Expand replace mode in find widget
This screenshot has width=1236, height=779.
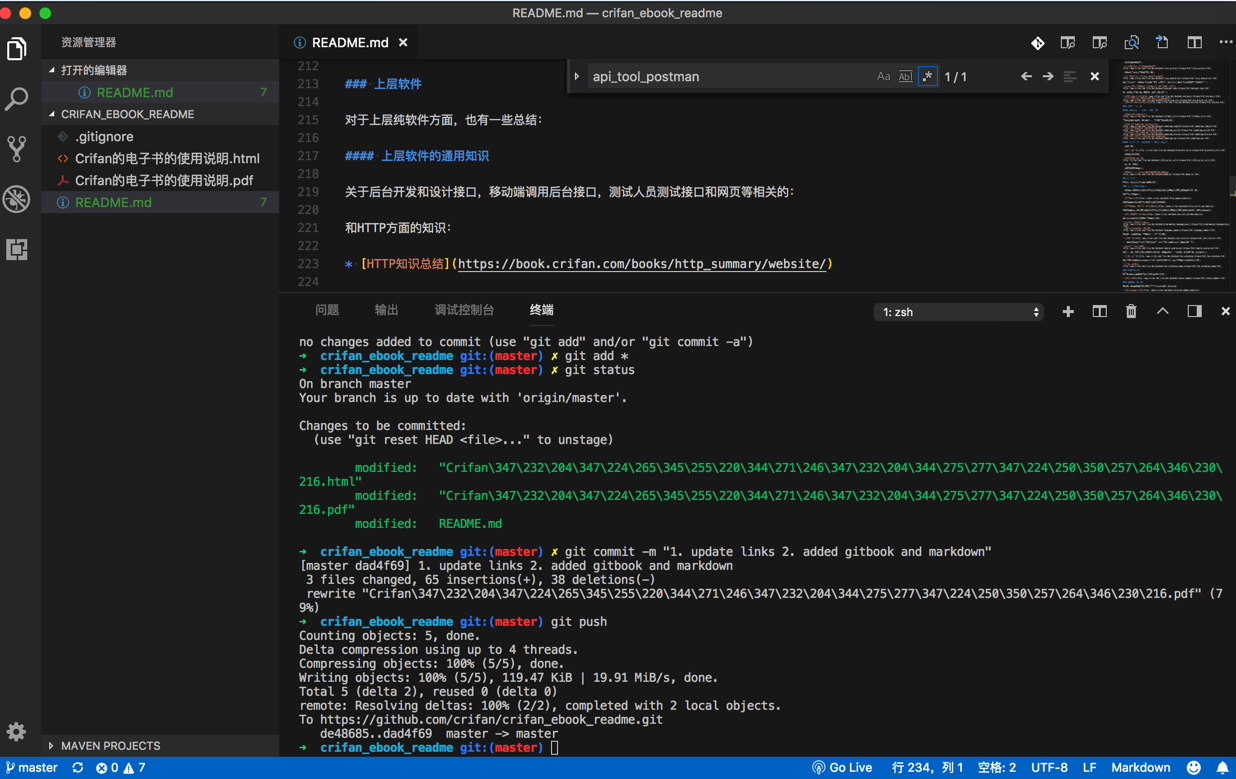[577, 76]
